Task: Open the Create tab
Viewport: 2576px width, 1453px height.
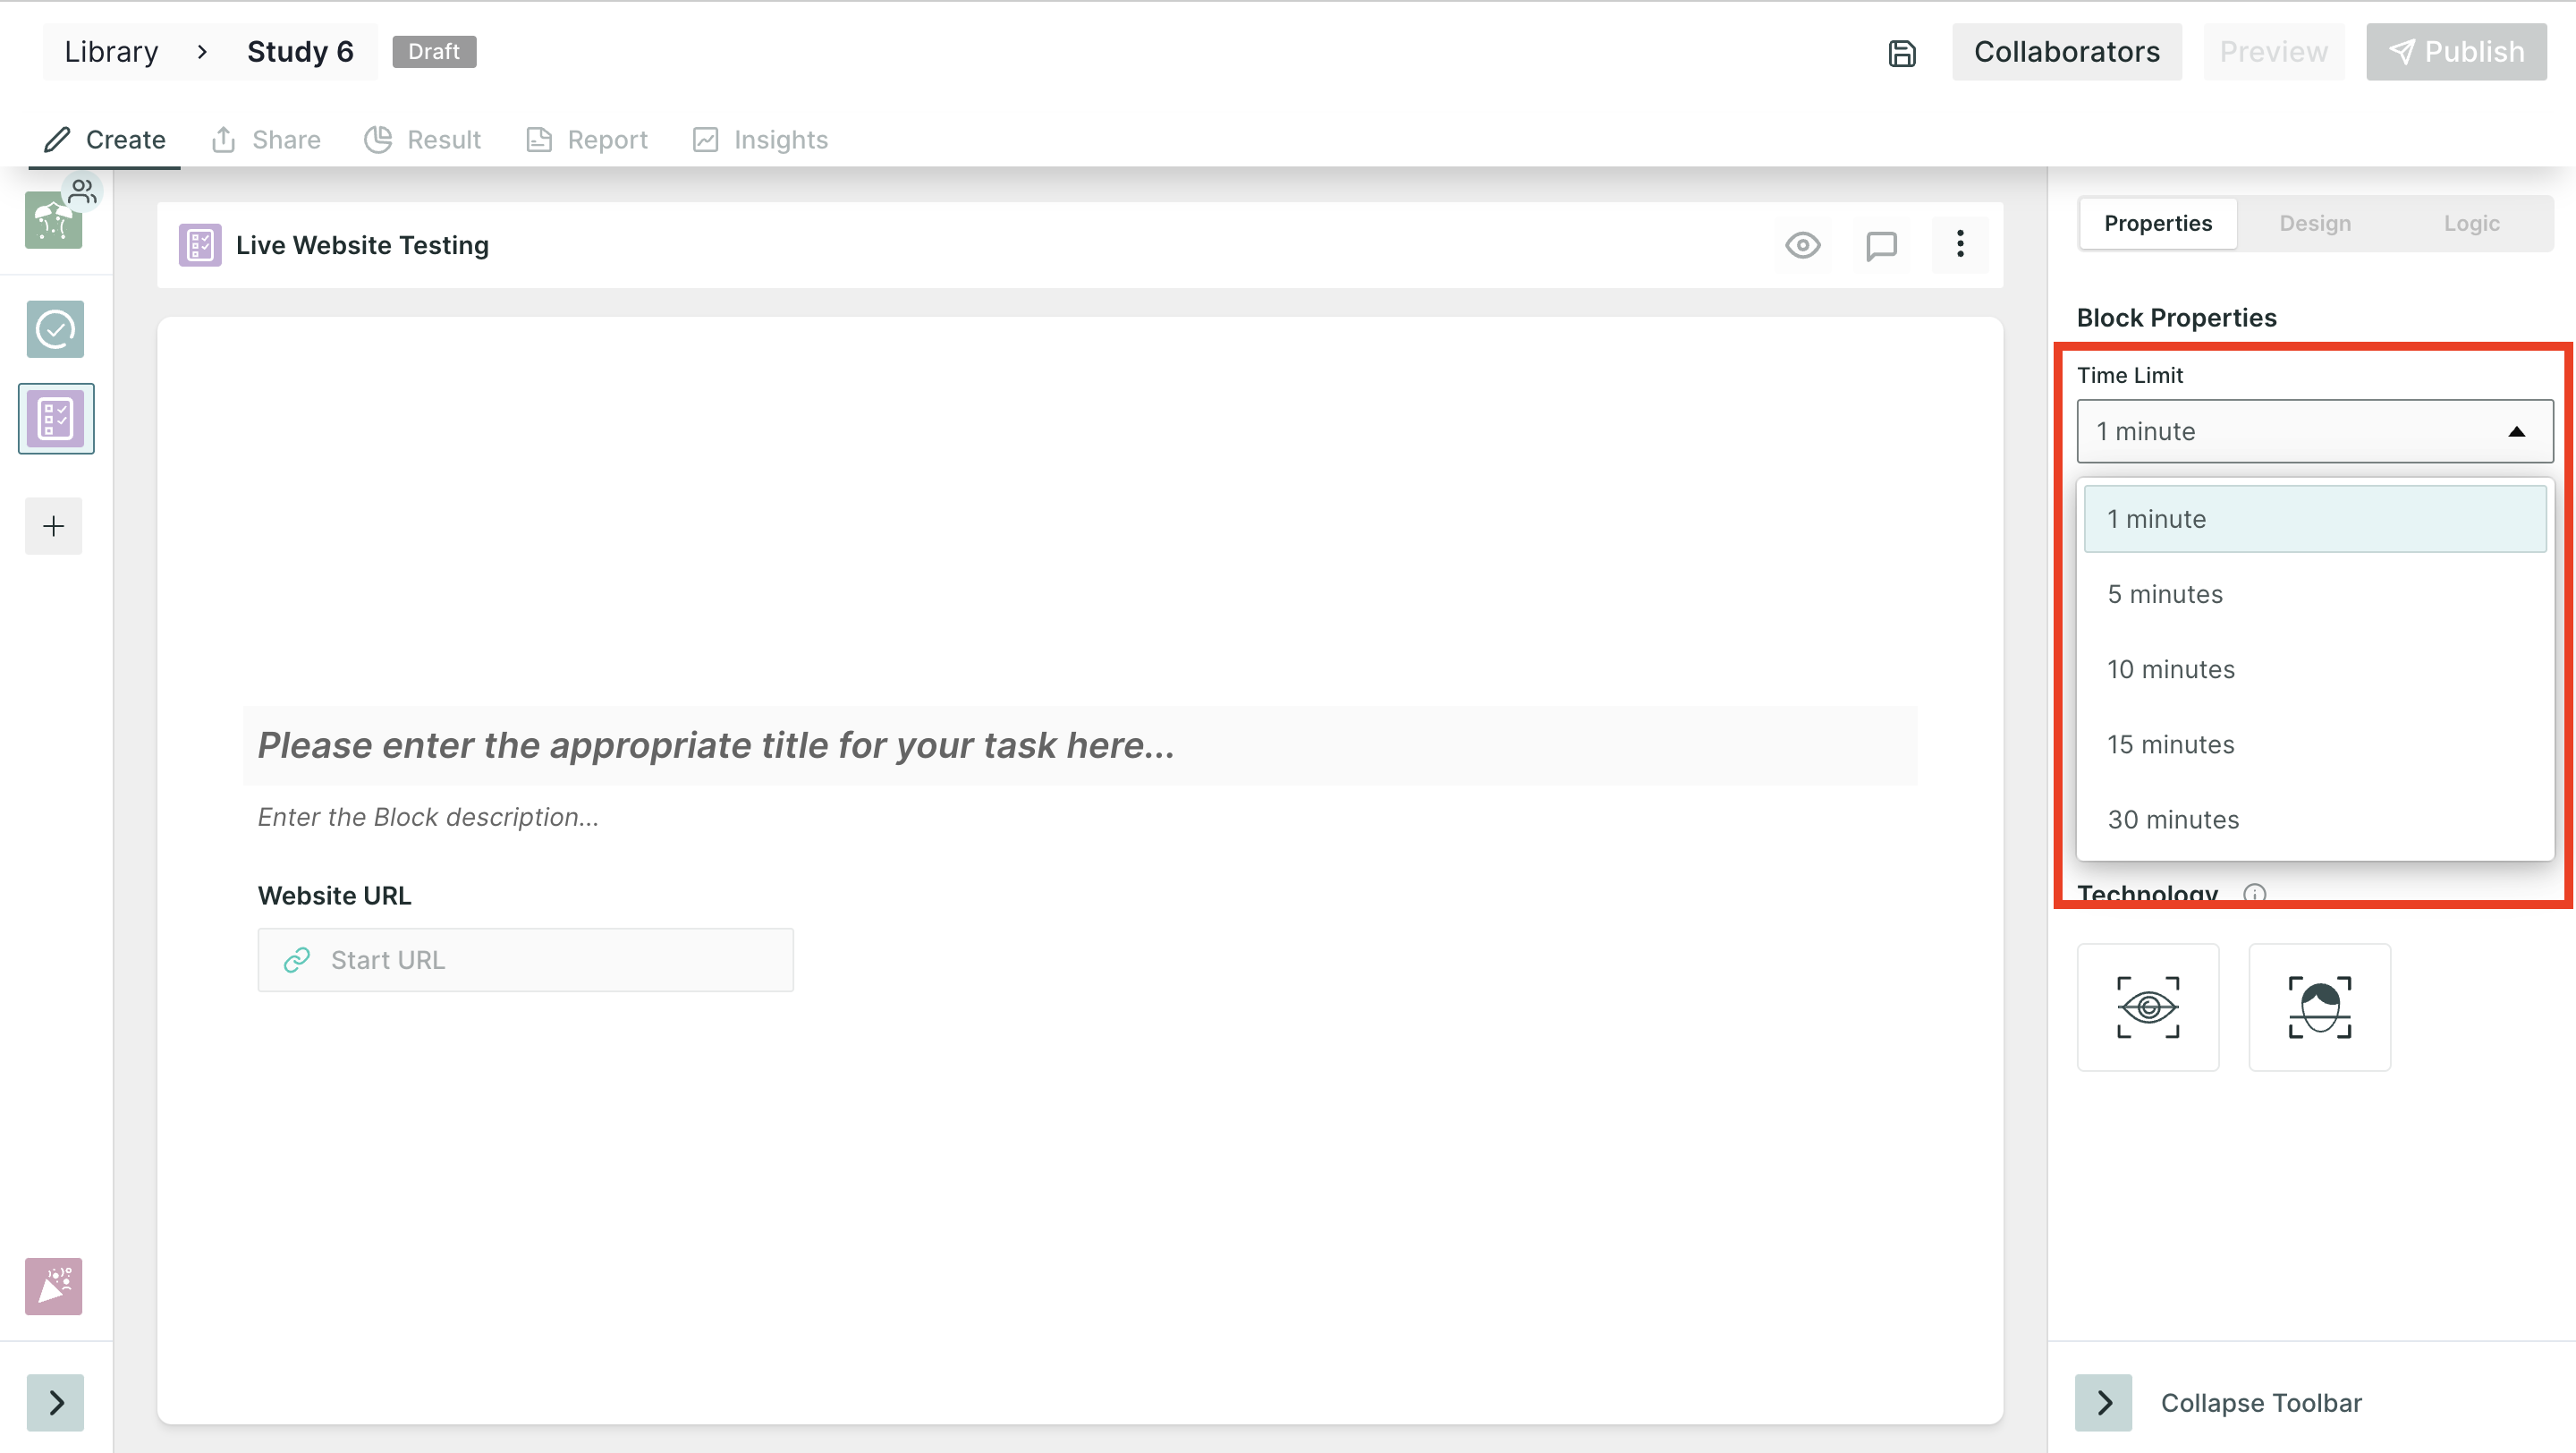Action: click(105, 140)
